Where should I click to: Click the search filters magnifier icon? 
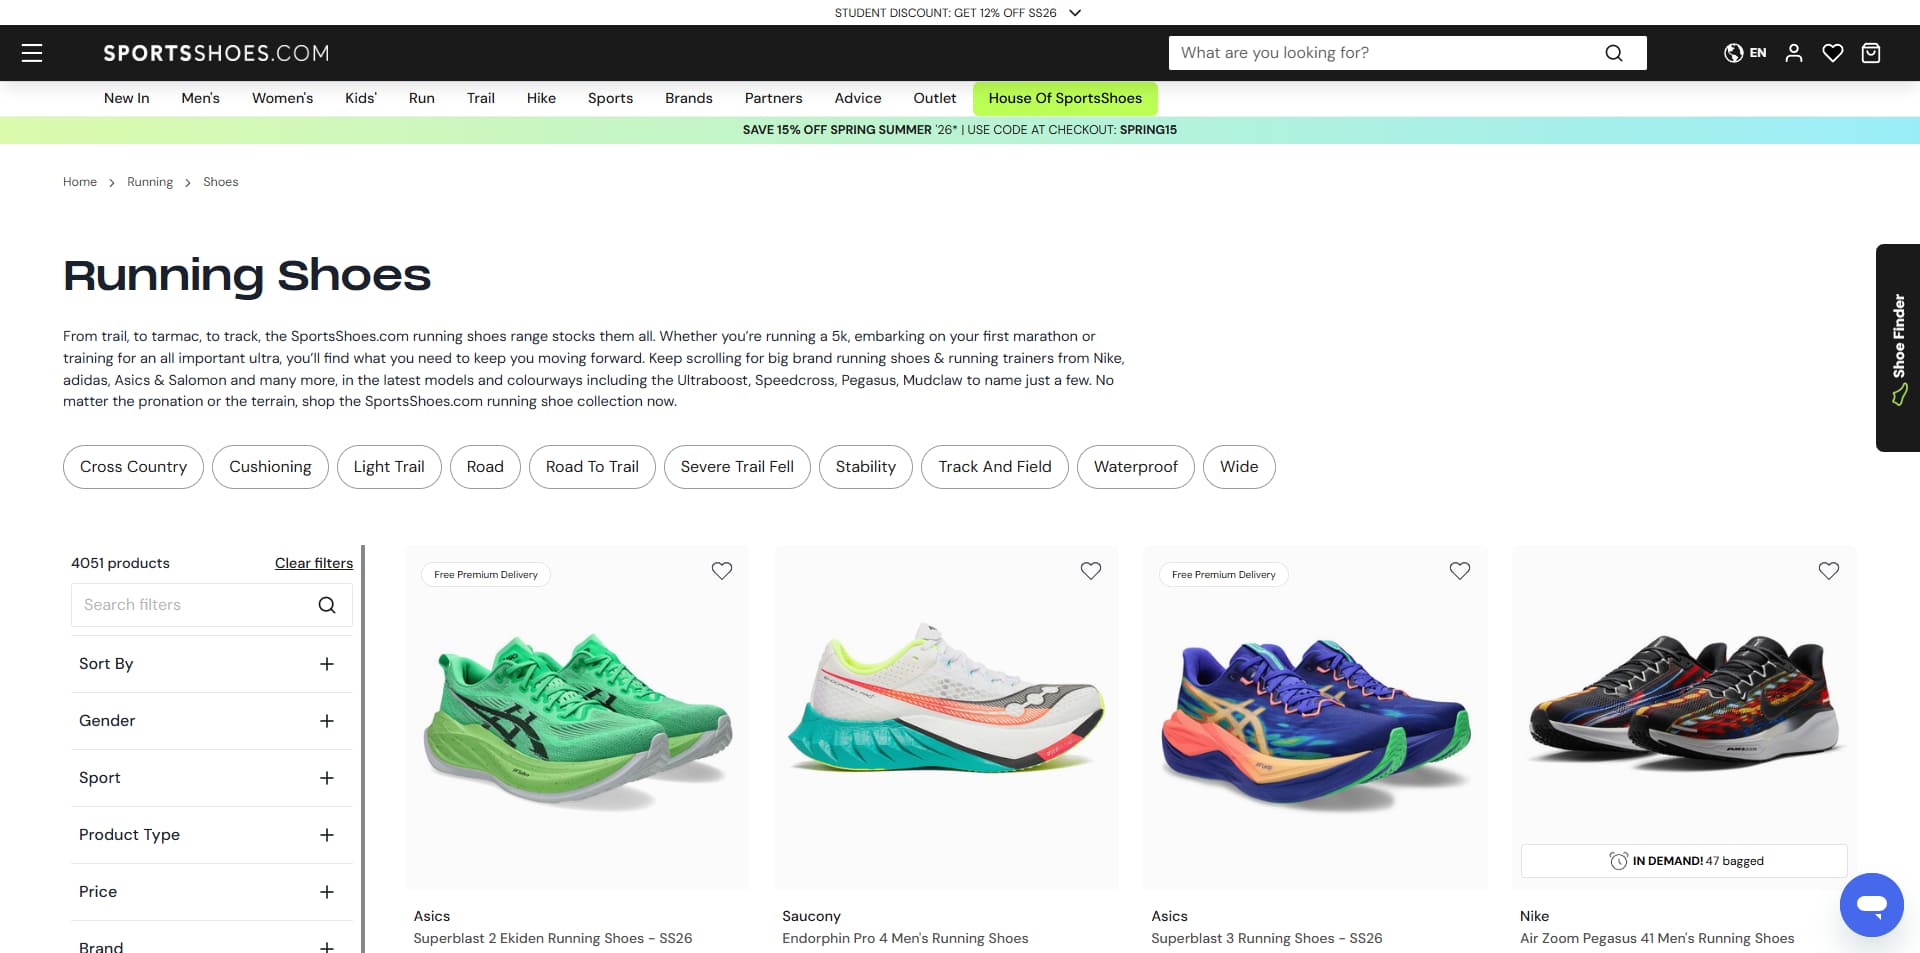327,605
